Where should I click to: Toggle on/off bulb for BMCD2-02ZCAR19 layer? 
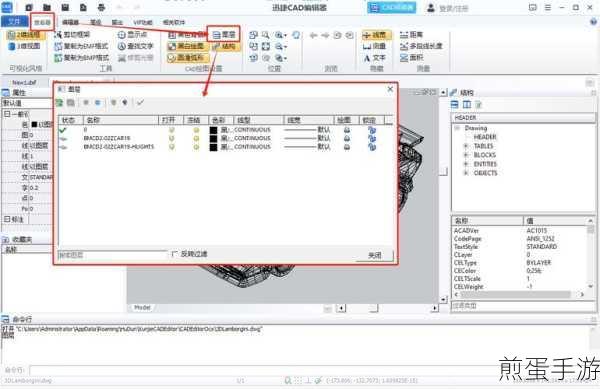pyautogui.click(x=171, y=138)
